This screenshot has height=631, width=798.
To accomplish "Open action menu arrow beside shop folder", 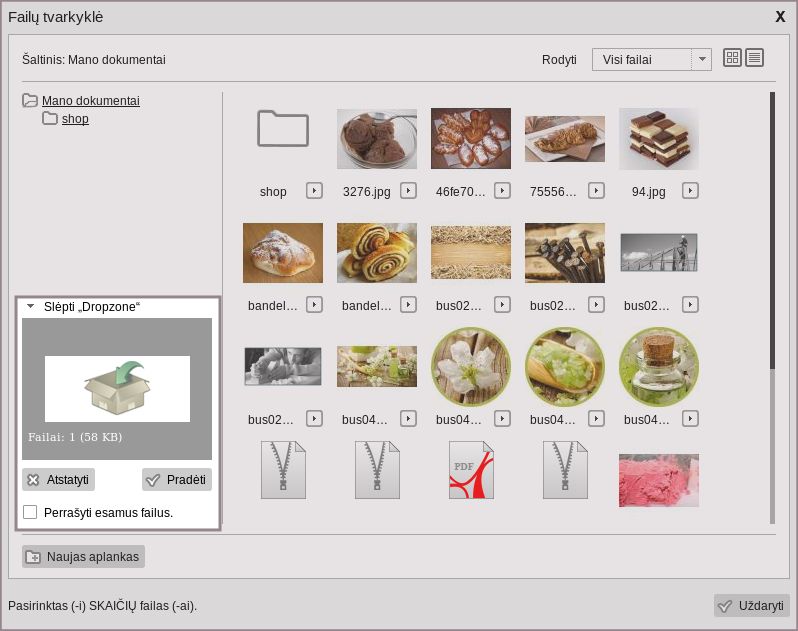I will (314, 190).
